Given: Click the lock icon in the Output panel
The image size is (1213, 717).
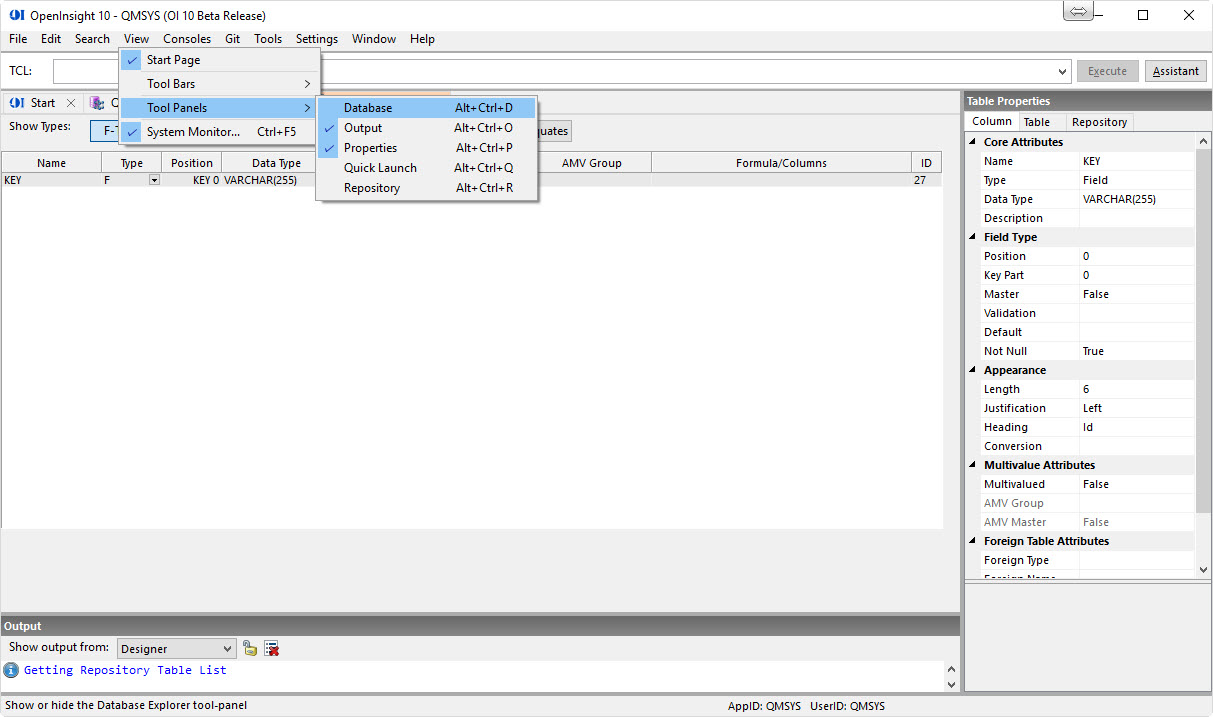Looking at the screenshot, I should [x=250, y=649].
